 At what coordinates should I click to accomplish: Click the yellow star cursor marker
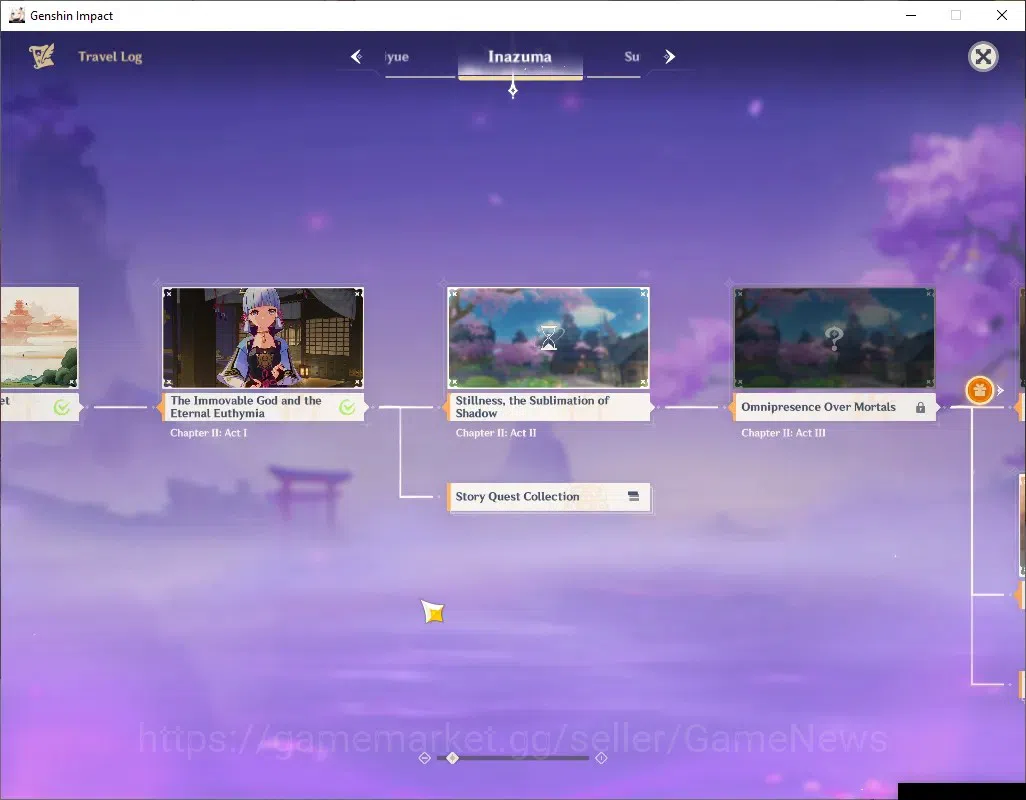433,612
